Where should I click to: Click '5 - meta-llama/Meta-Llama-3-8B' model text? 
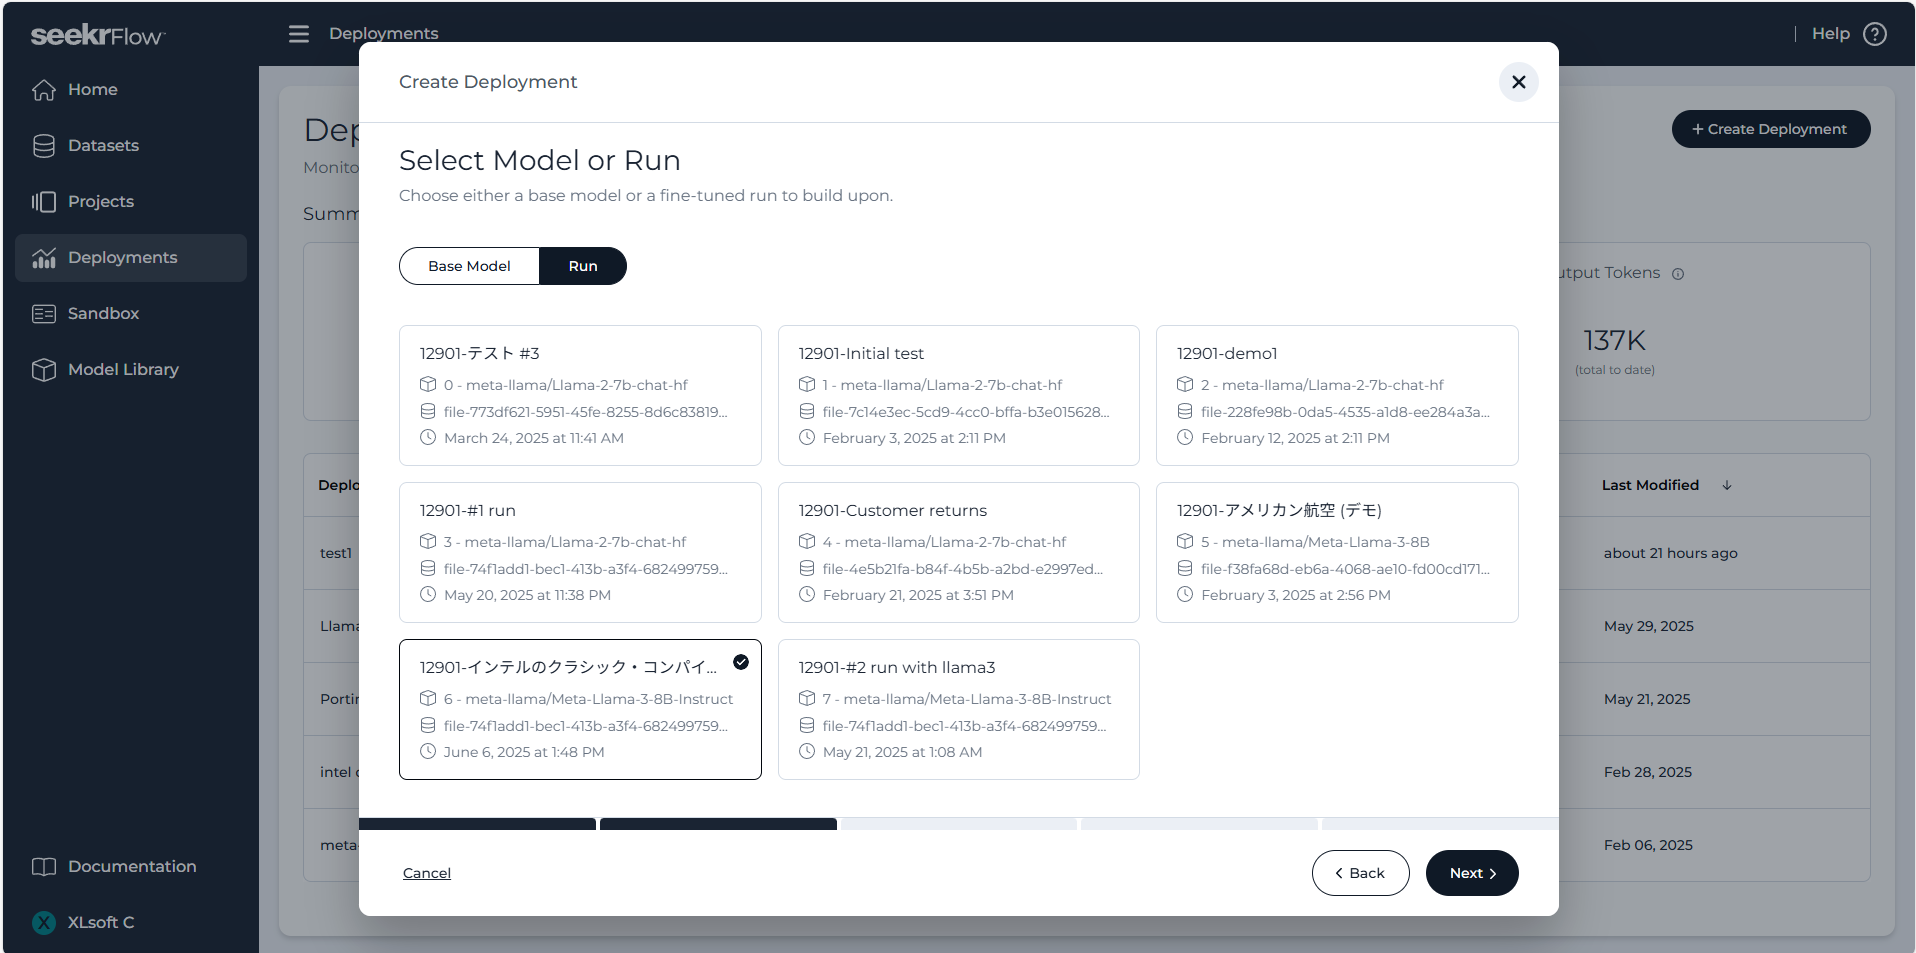click(1315, 542)
